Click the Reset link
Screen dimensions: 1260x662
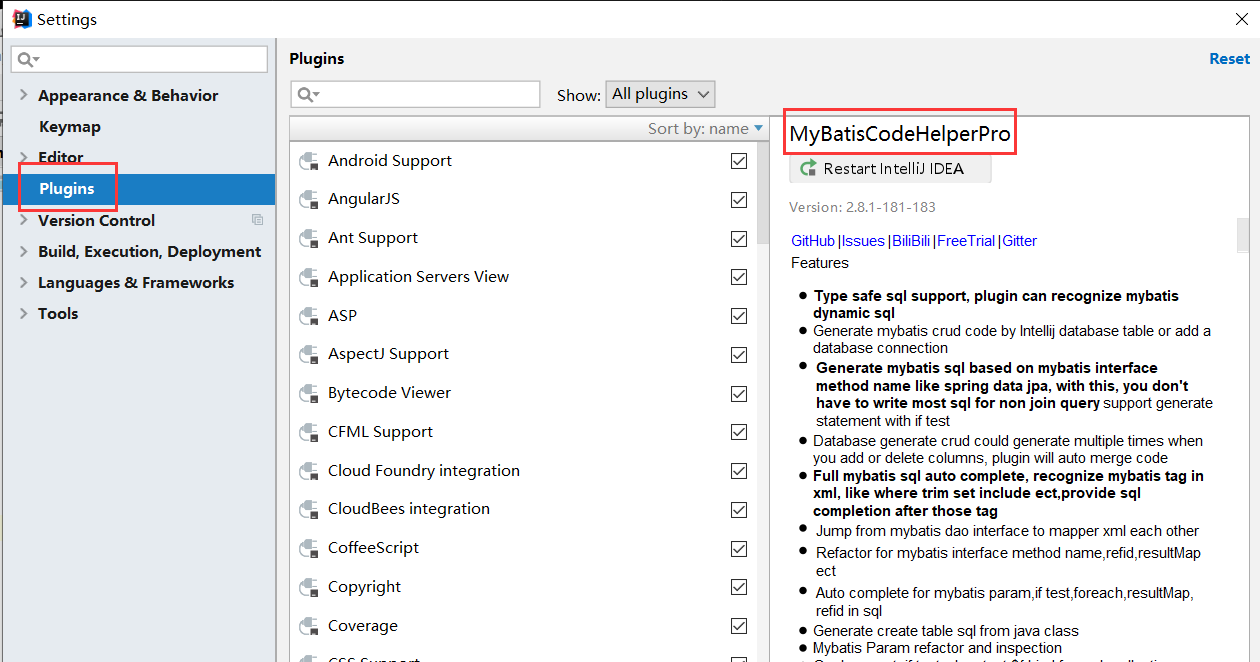pos(1229,59)
